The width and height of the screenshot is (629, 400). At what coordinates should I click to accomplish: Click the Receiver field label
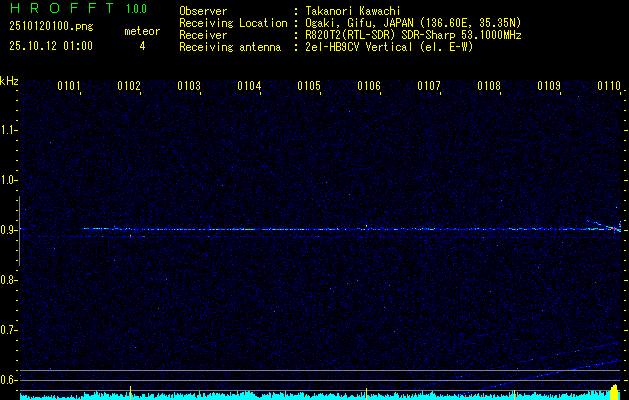point(203,35)
